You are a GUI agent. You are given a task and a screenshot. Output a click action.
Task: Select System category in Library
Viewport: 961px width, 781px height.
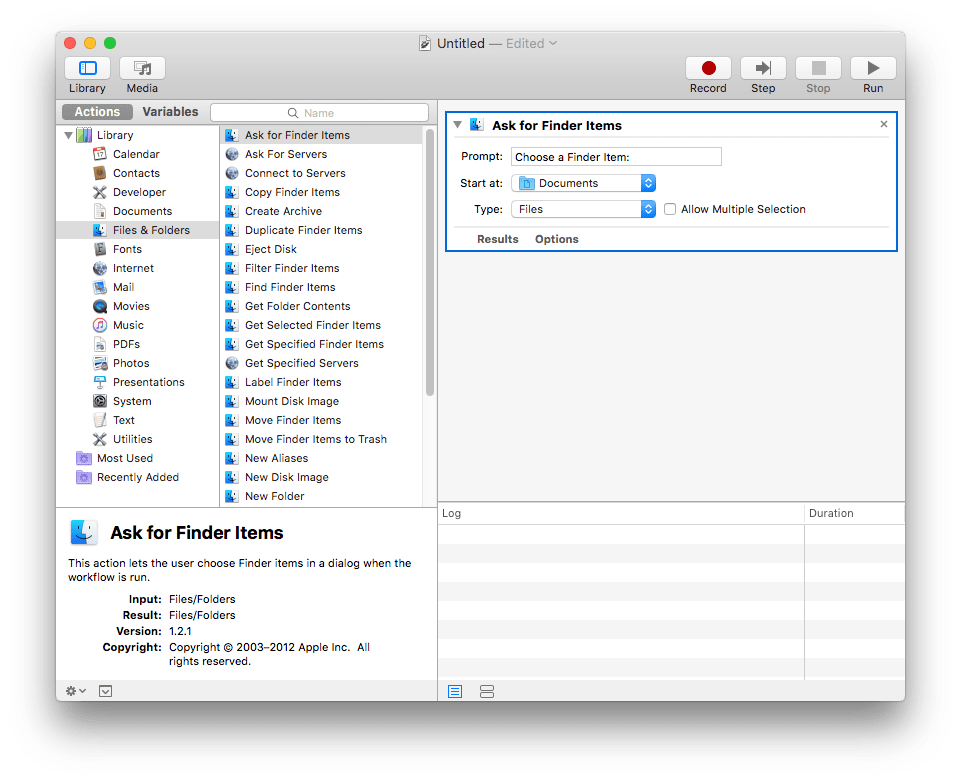pyautogui.click(x=132, y=401)
